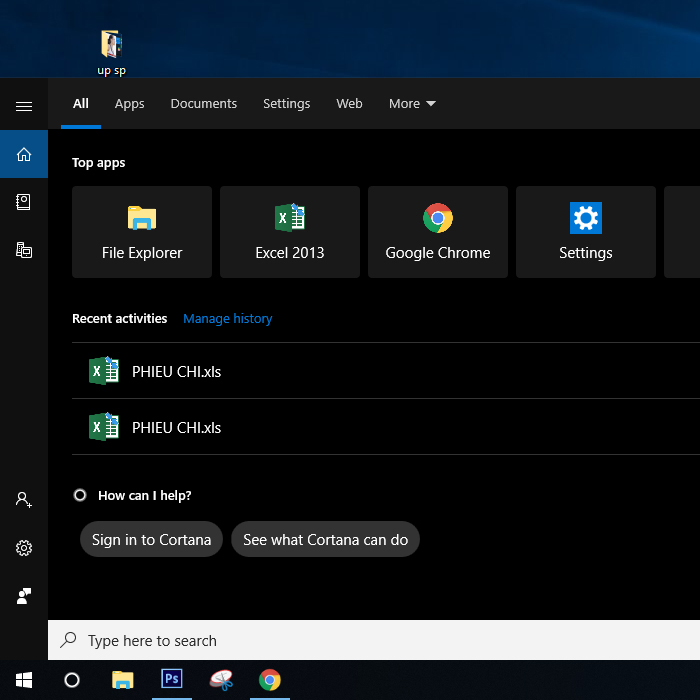Open Cortana settings gear in sidebar

click(x=24, y=548)
